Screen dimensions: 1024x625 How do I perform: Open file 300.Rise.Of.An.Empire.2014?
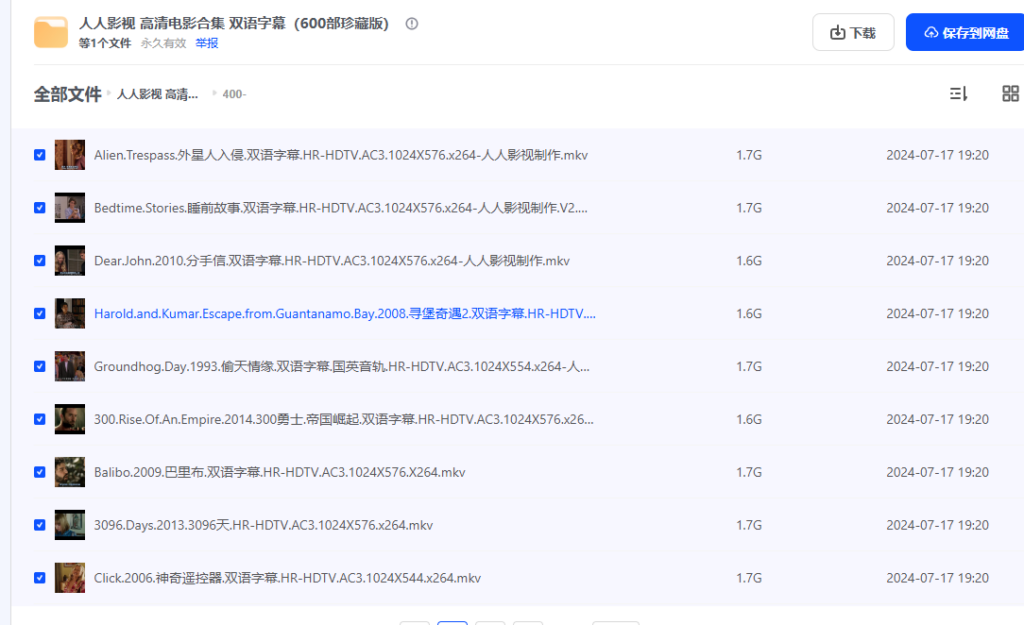tap(344, 419)
